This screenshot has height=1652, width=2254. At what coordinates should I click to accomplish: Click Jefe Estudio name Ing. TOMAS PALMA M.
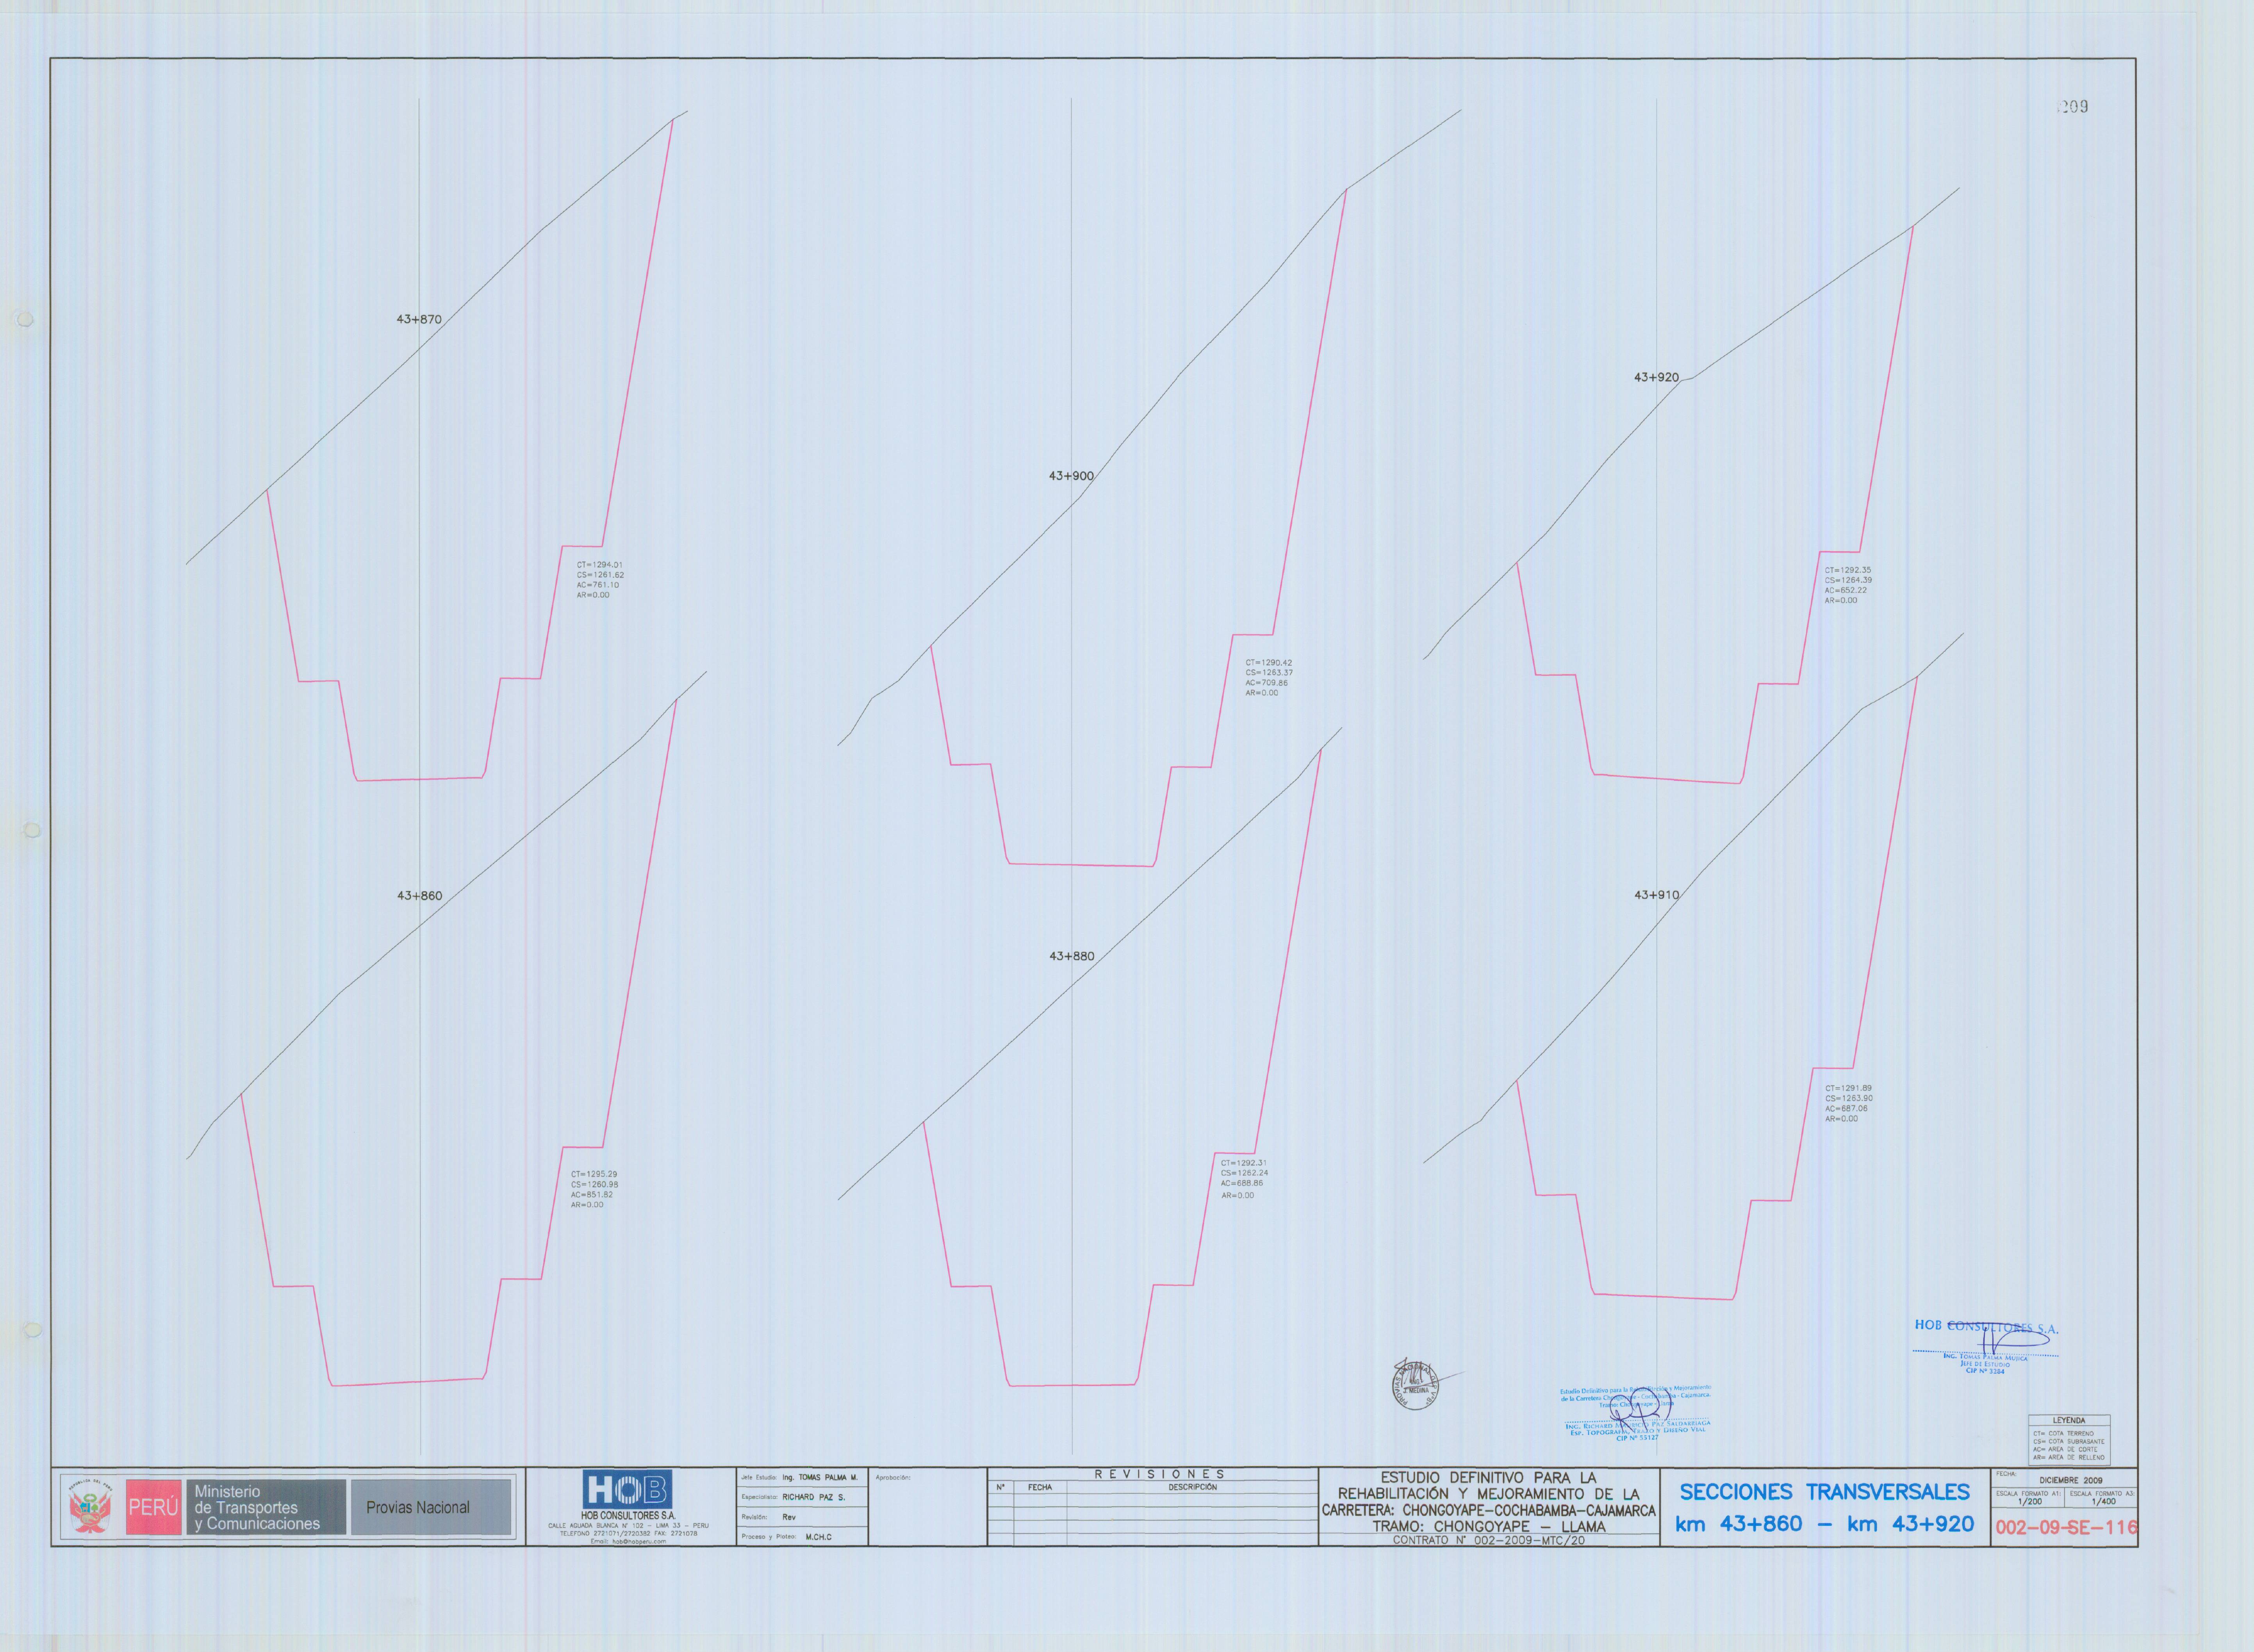(820, 1477)
